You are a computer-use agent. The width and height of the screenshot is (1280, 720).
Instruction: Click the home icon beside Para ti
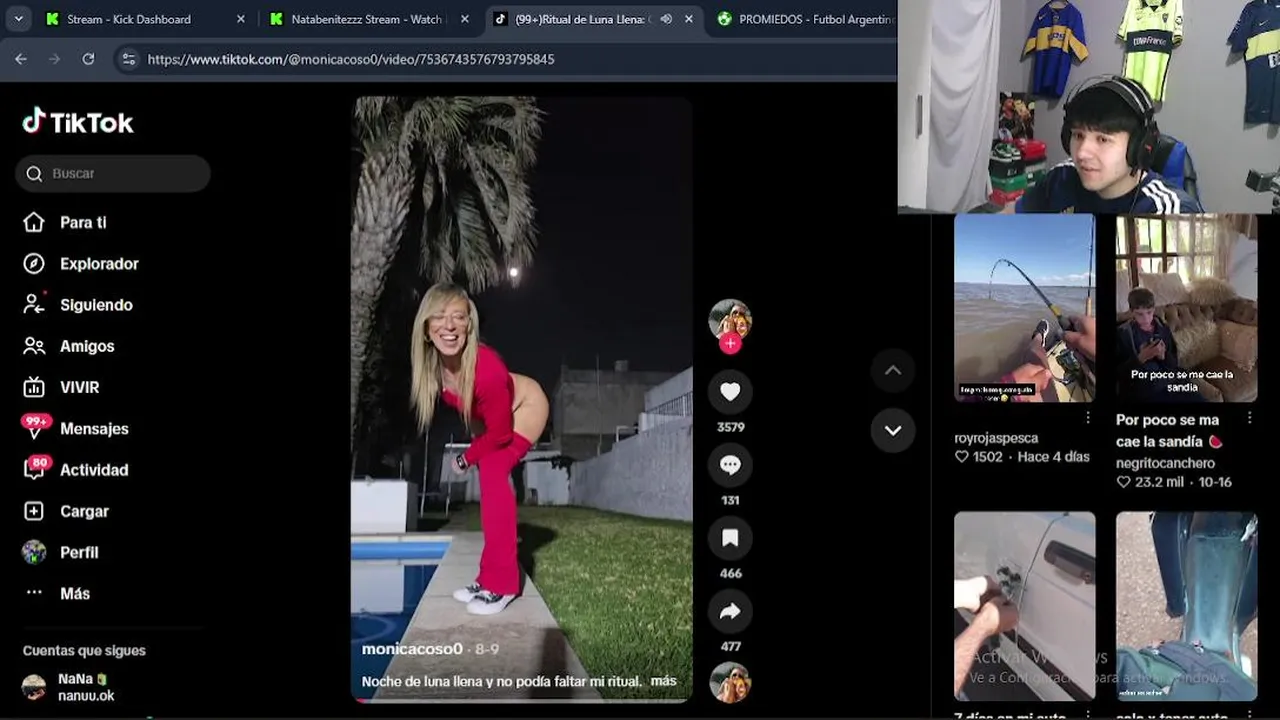click(34, 222)
